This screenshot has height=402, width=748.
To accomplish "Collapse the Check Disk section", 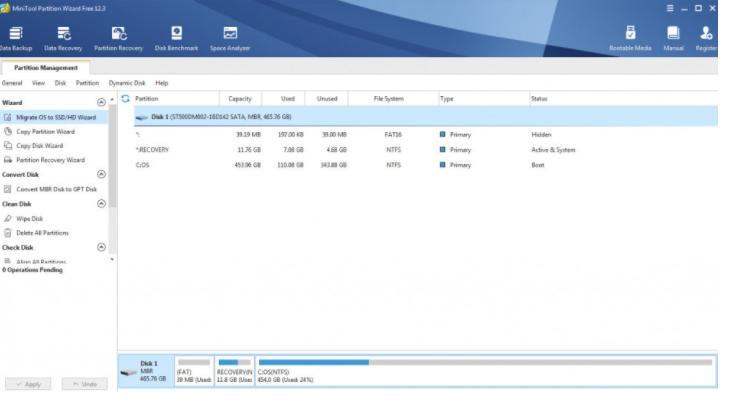I will 101,247.
